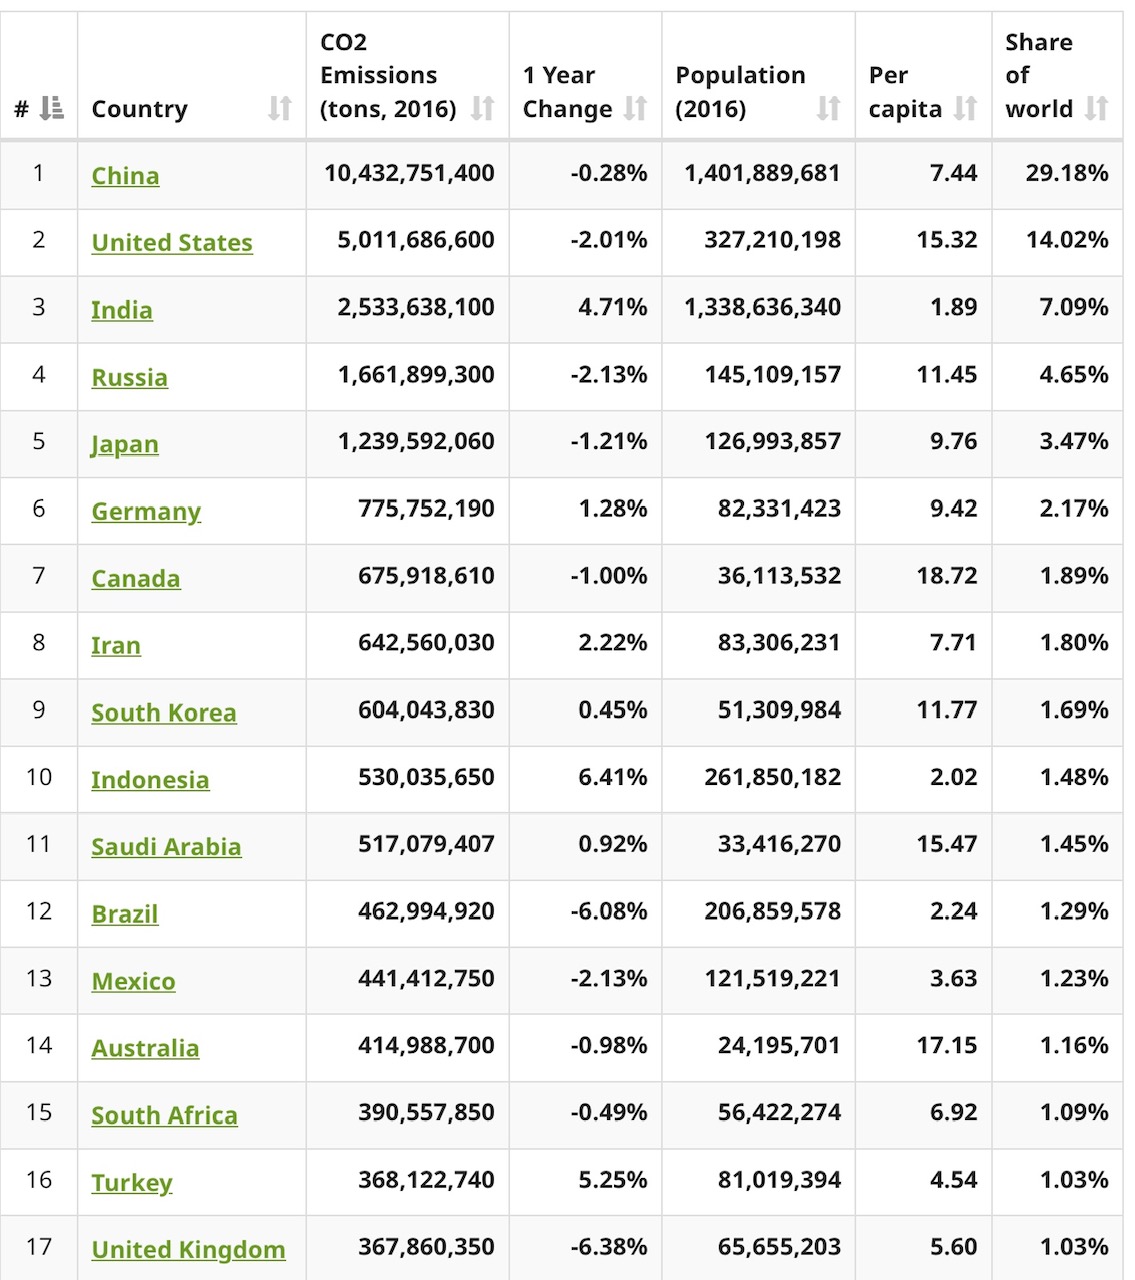Sort by Per capita arrows icon
Viewport: 1135px width, 1280px height.
[x=965, y=108]
